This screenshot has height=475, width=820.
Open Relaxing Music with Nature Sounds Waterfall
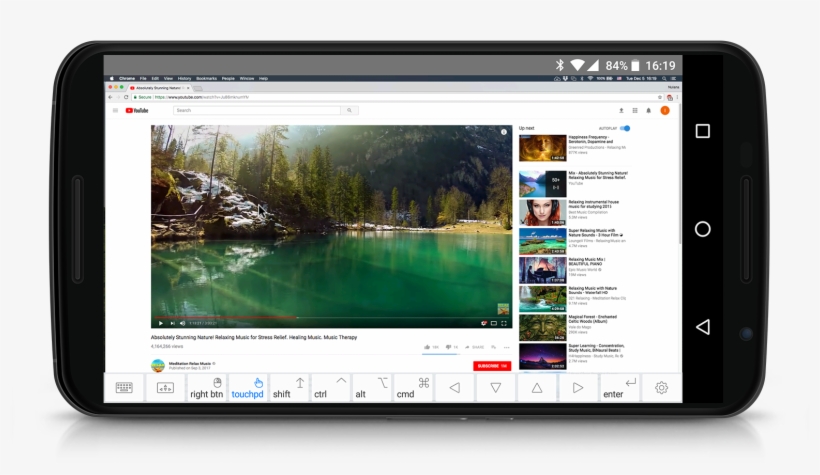[x=542, y=299]
